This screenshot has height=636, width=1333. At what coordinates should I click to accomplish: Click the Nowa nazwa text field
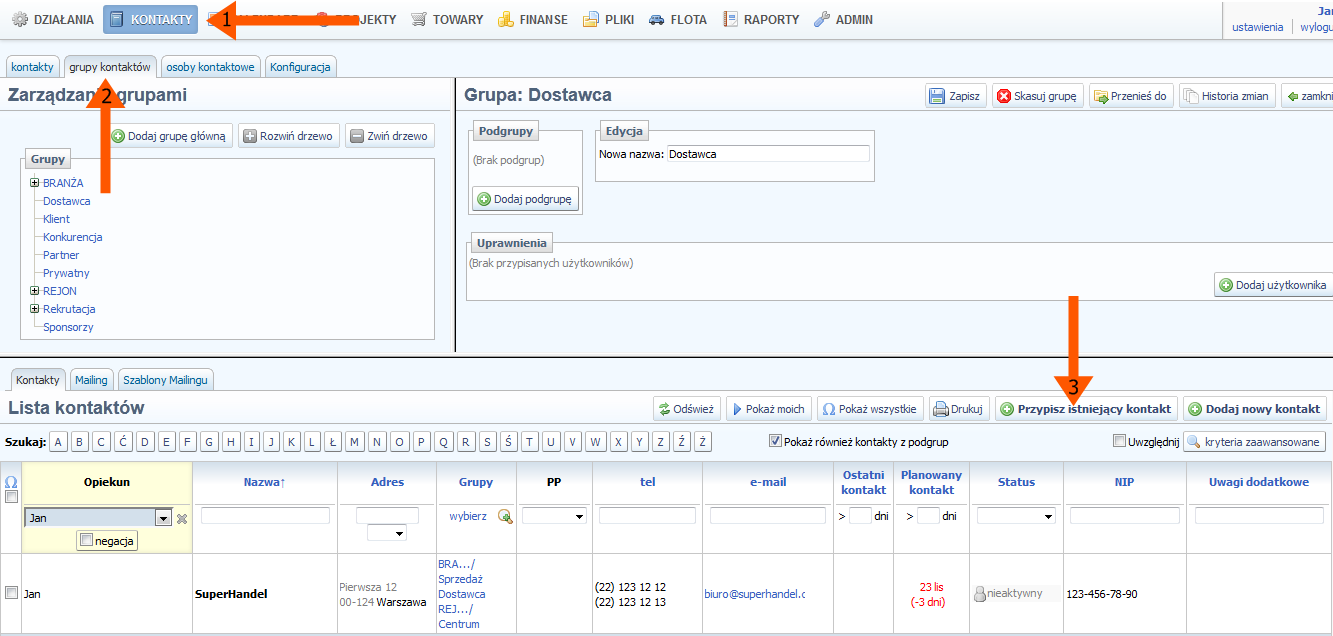point(767,154)
